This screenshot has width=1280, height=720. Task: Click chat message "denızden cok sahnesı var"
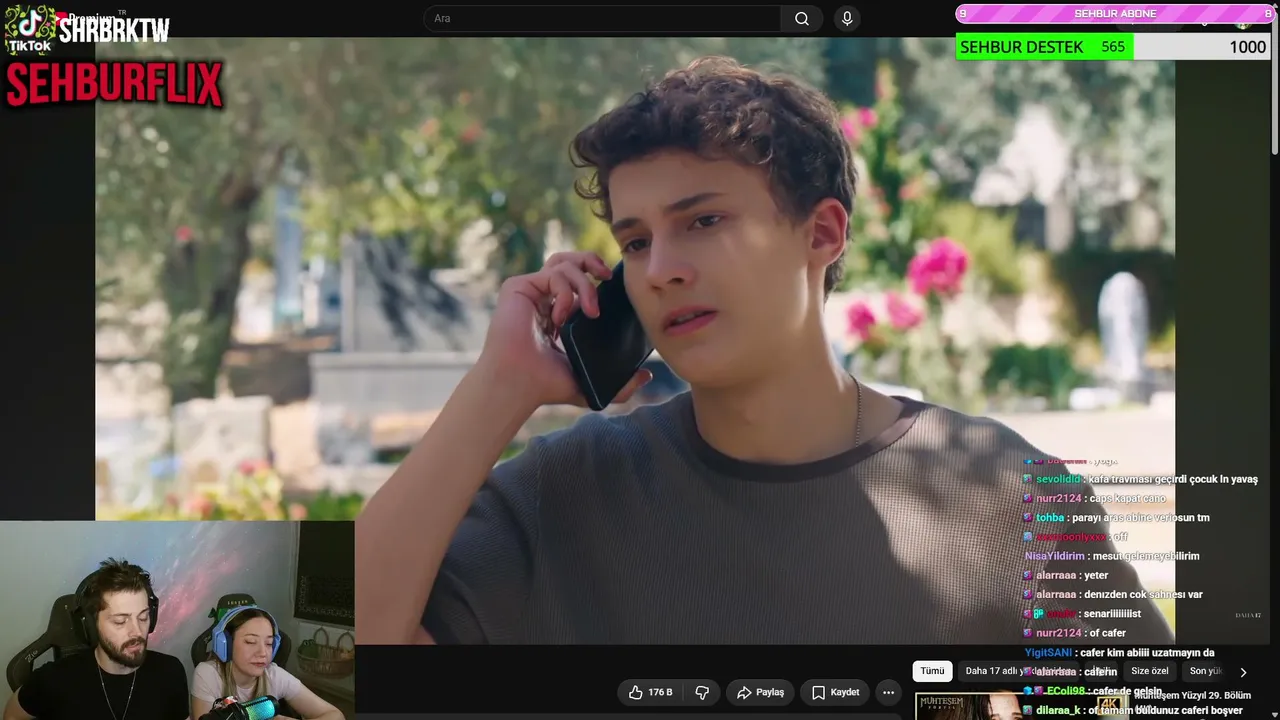1113,594
